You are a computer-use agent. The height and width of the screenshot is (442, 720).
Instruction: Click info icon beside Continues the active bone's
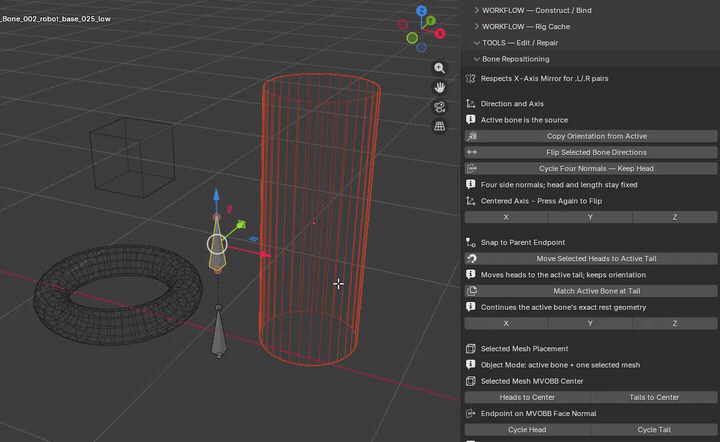tap(471, 307)
